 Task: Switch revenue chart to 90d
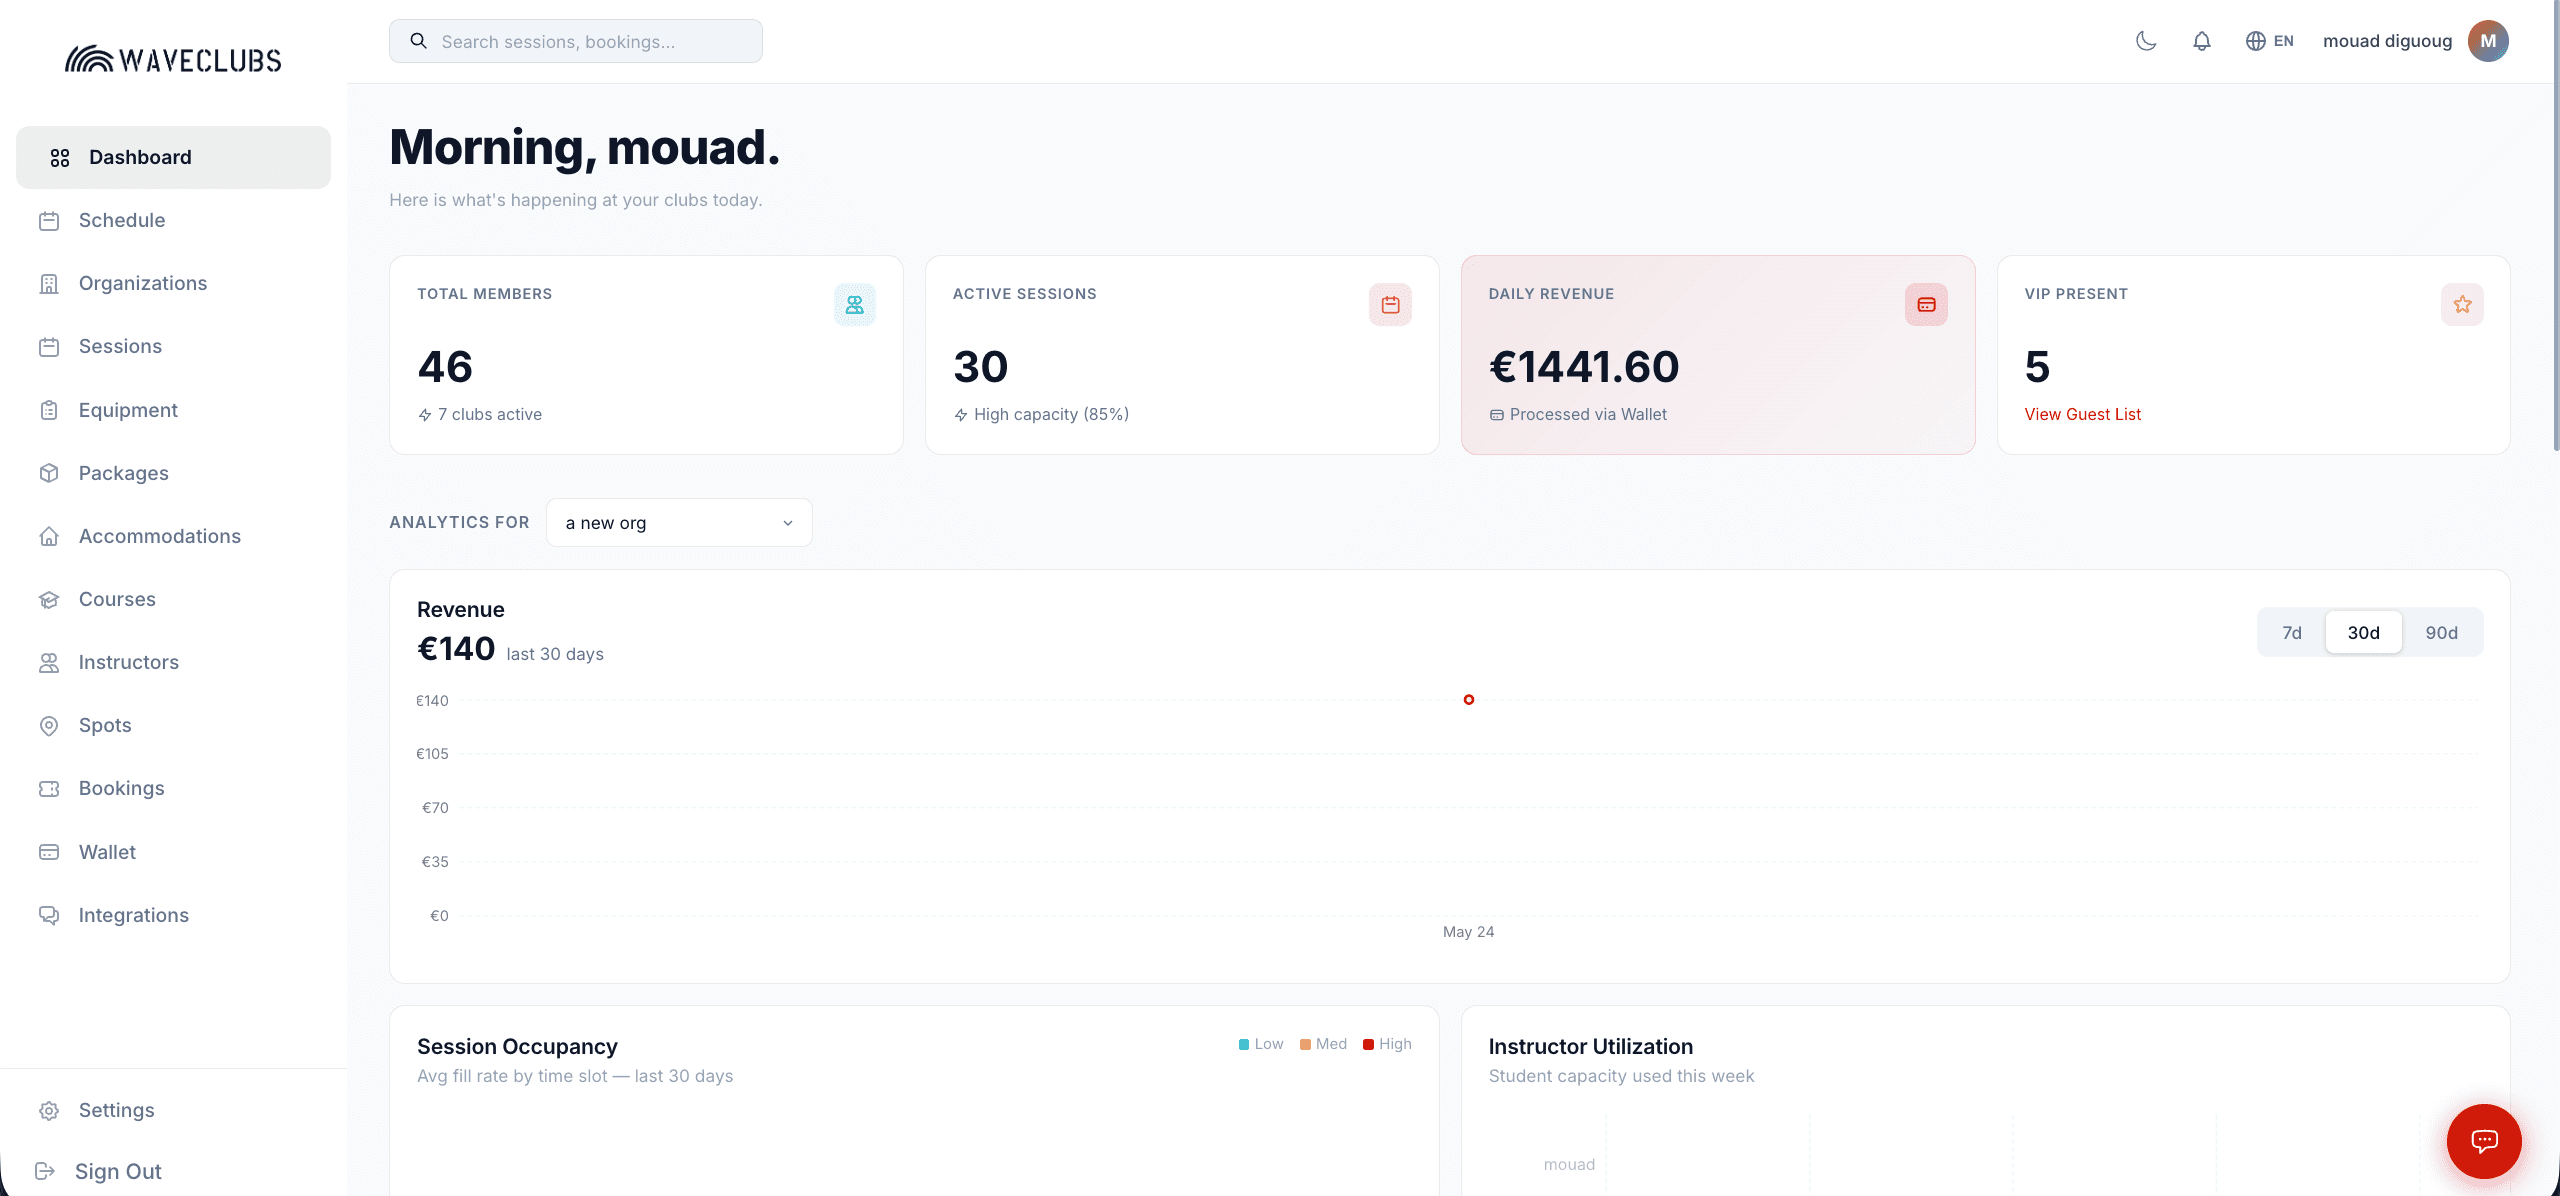coord(2441,632)
